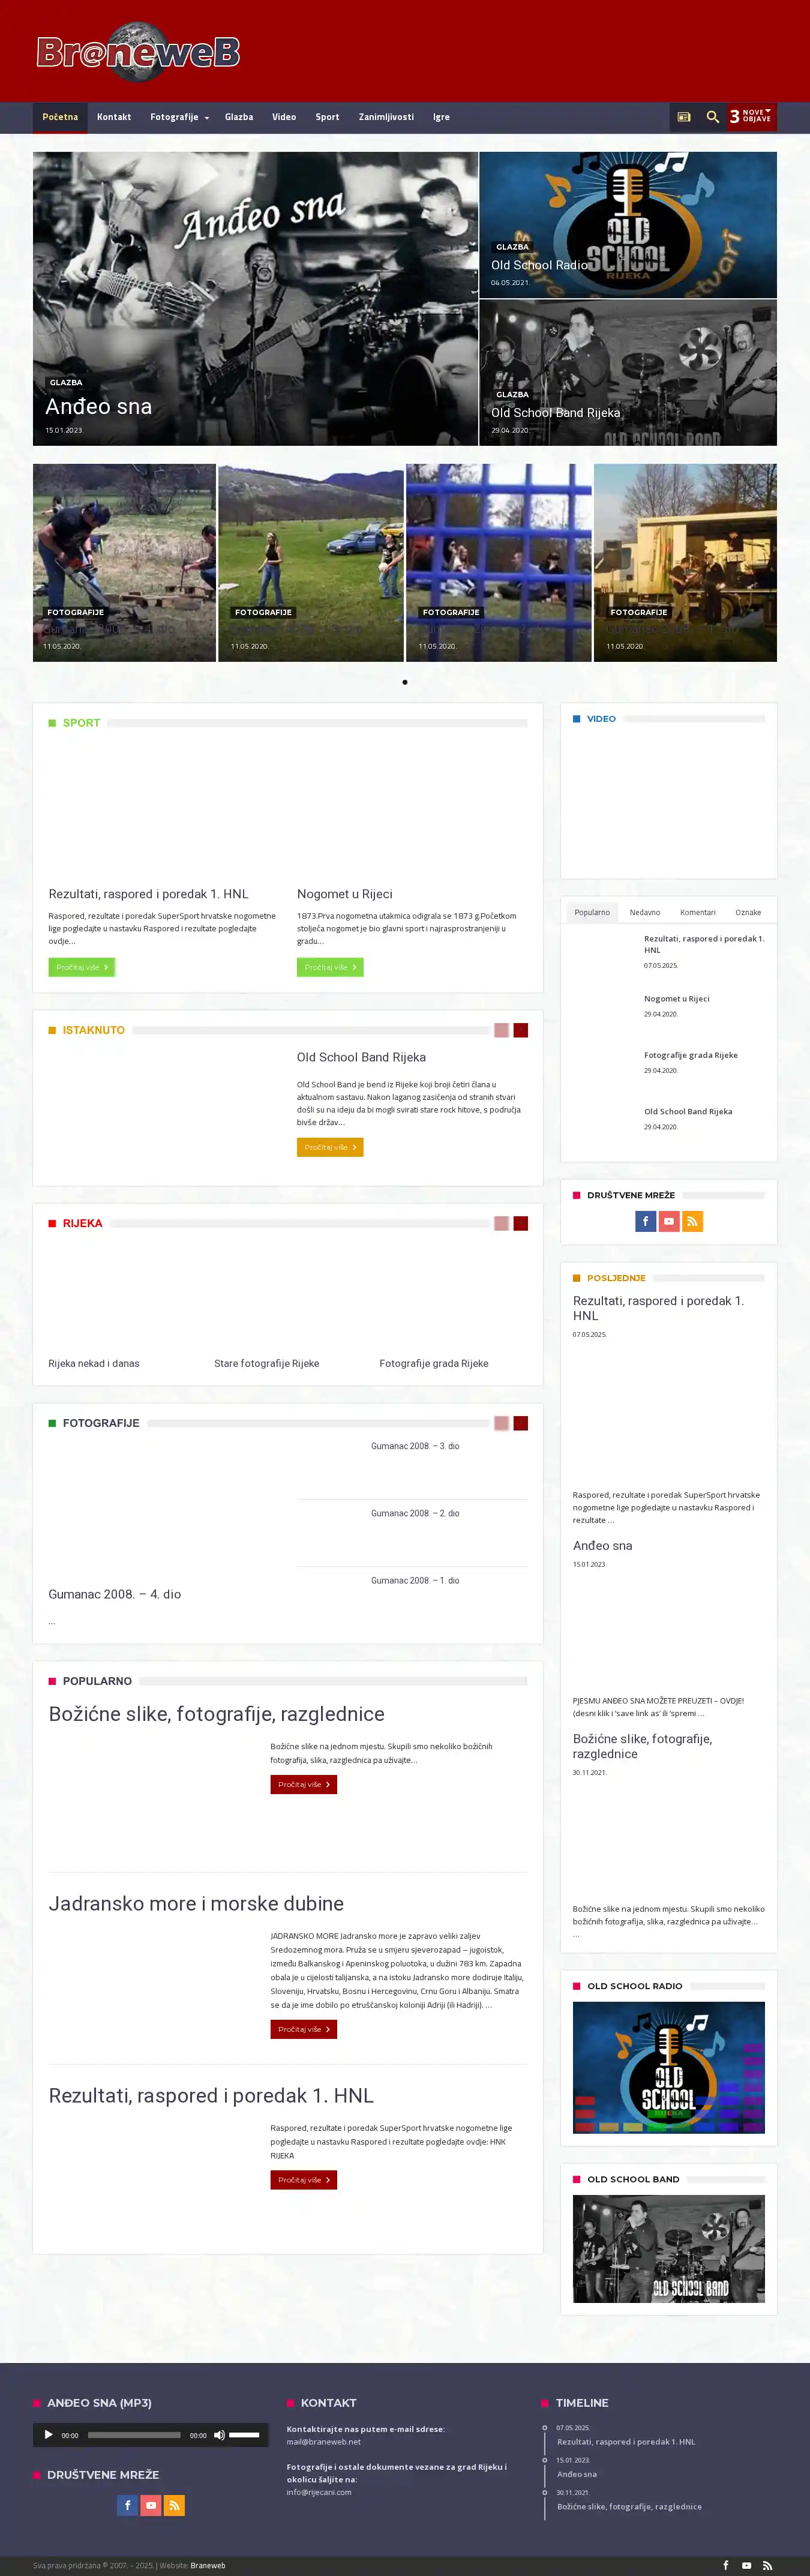
Task: Open the Jadransko more i morske dubine article
Action: (x=196, y=1904)
